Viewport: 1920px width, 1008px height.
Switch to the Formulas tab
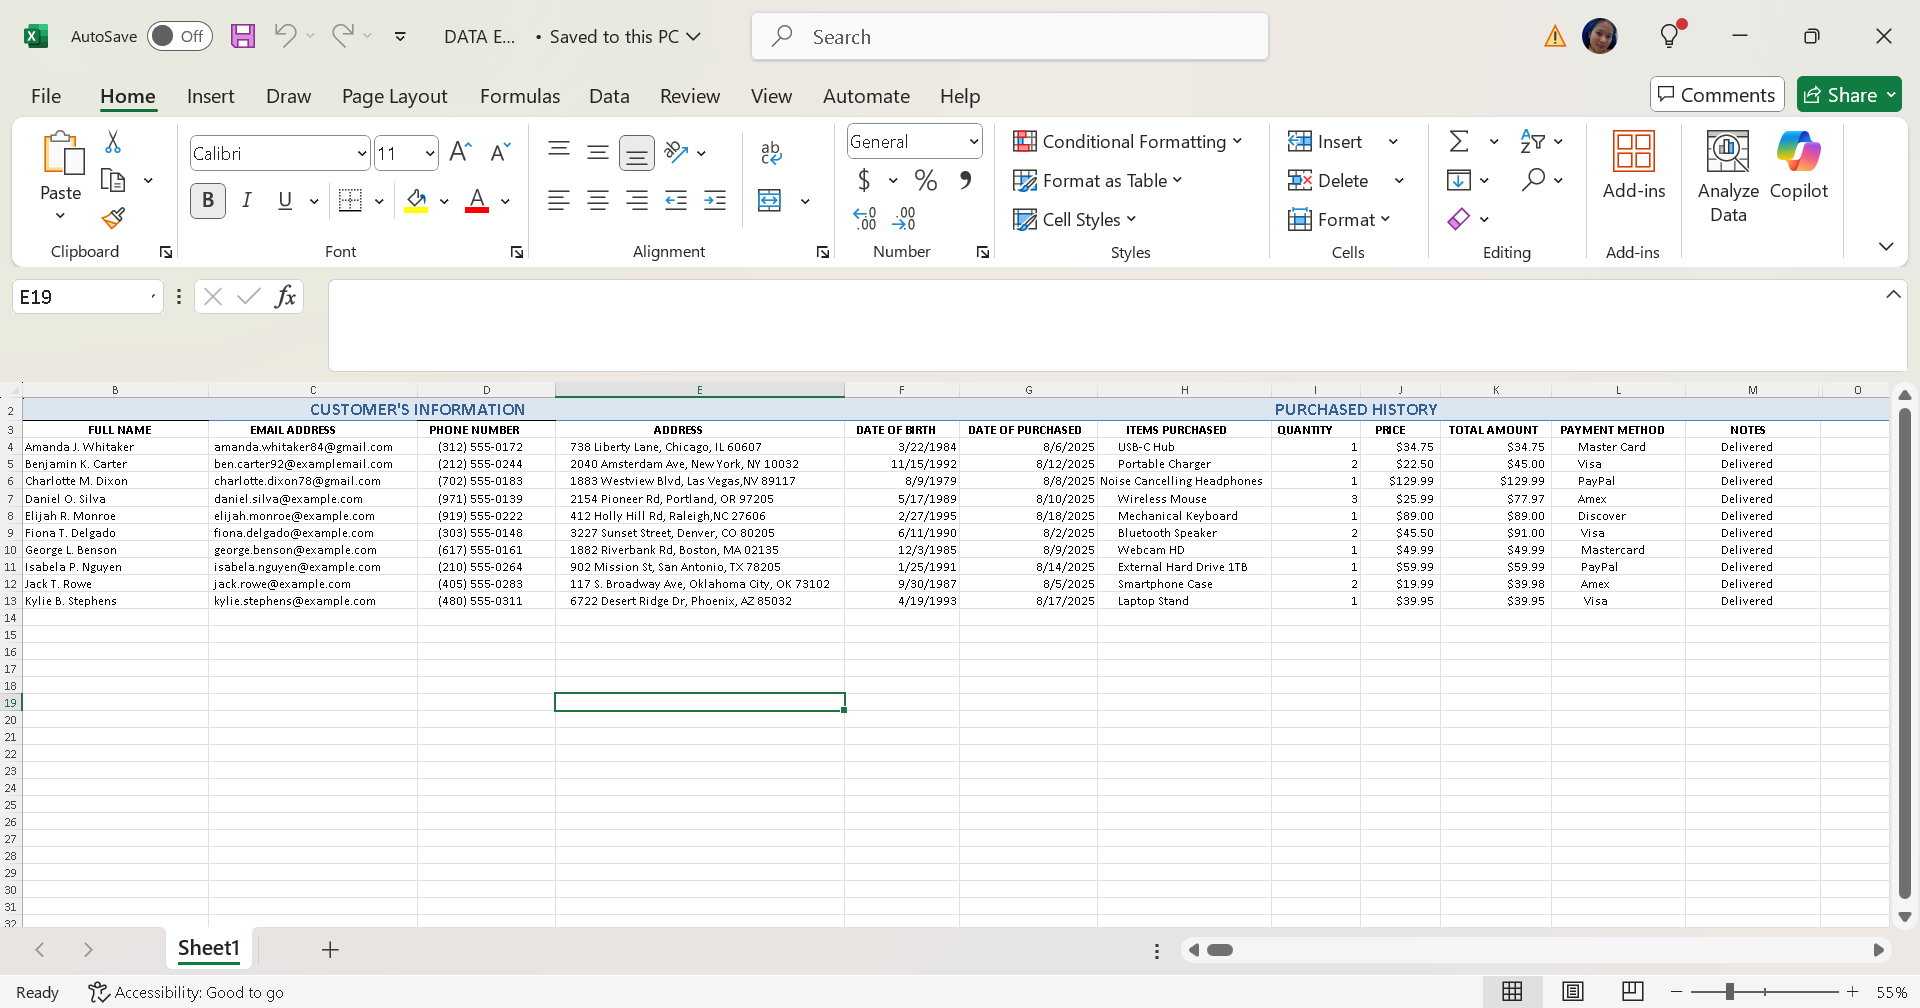519,96
